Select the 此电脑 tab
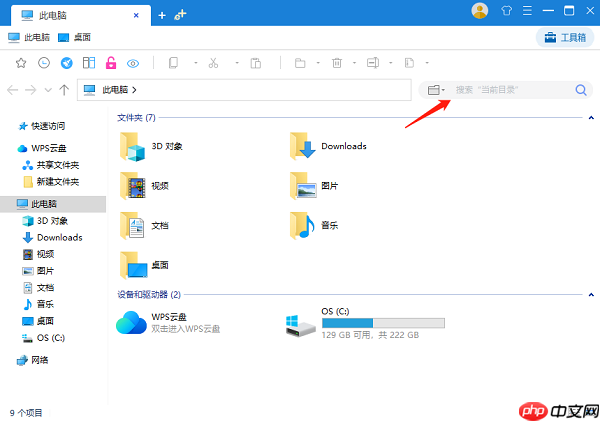 [81, 15]
